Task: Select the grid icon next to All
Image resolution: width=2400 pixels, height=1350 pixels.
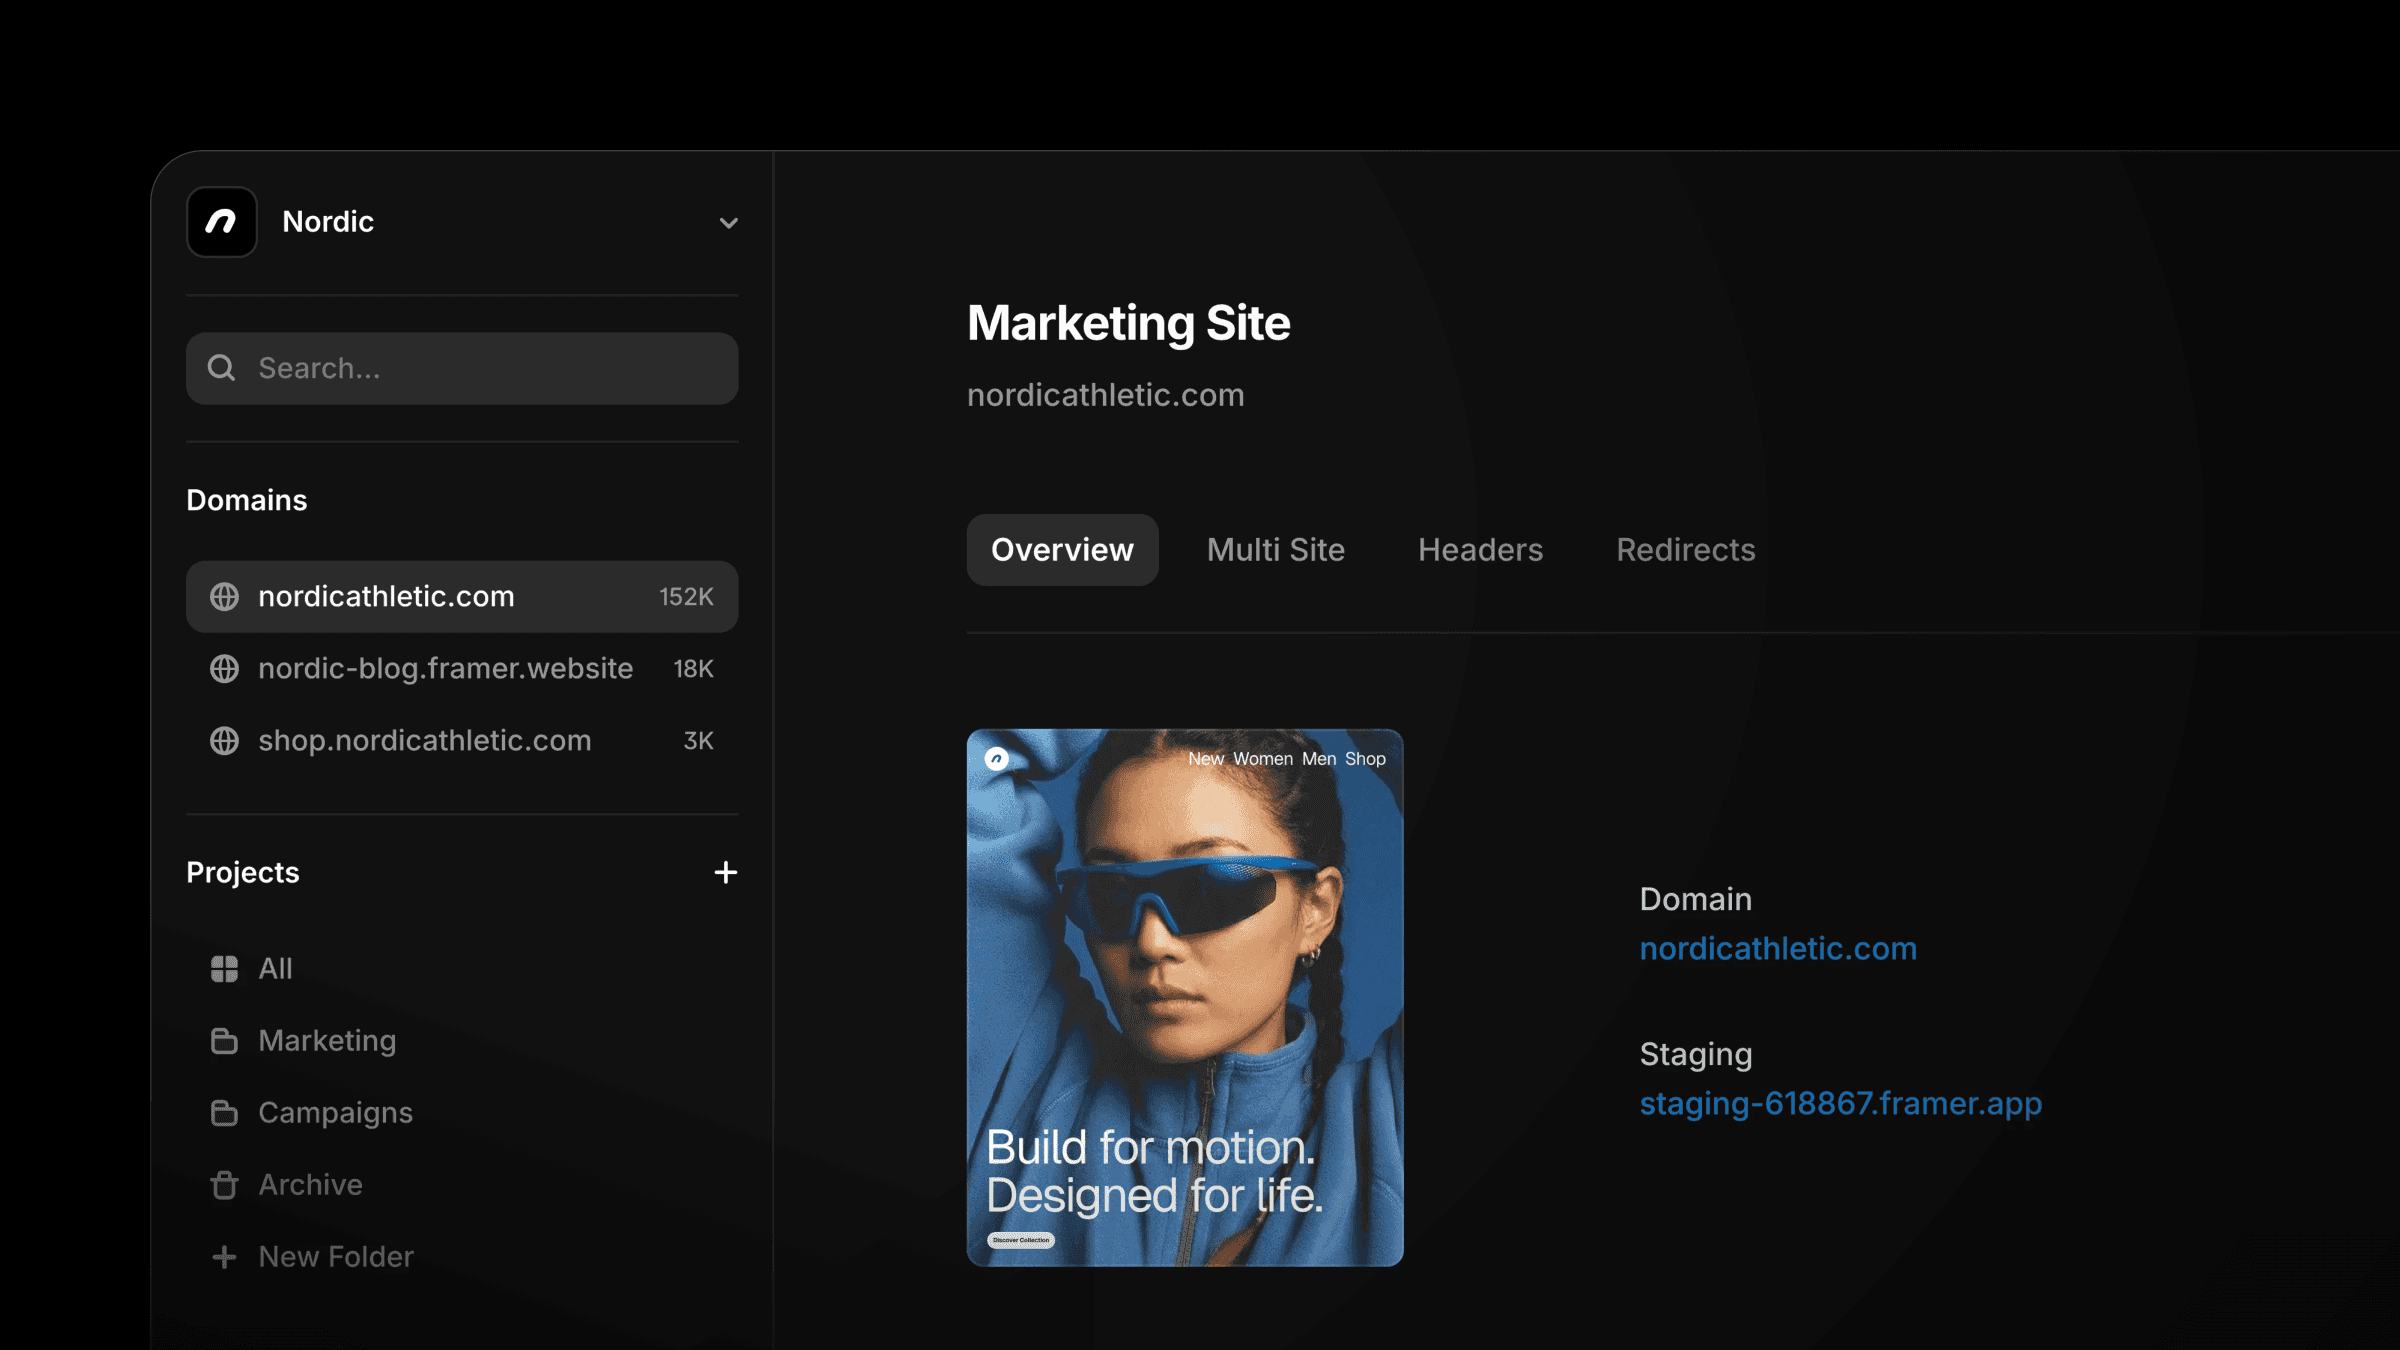Action: point(224,968)
